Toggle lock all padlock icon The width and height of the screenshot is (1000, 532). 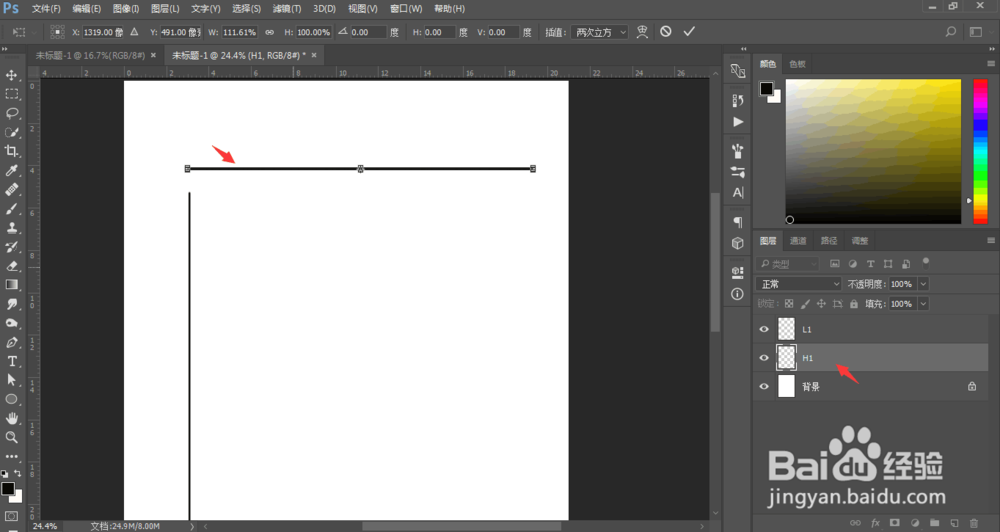click(x=854, y=304)
